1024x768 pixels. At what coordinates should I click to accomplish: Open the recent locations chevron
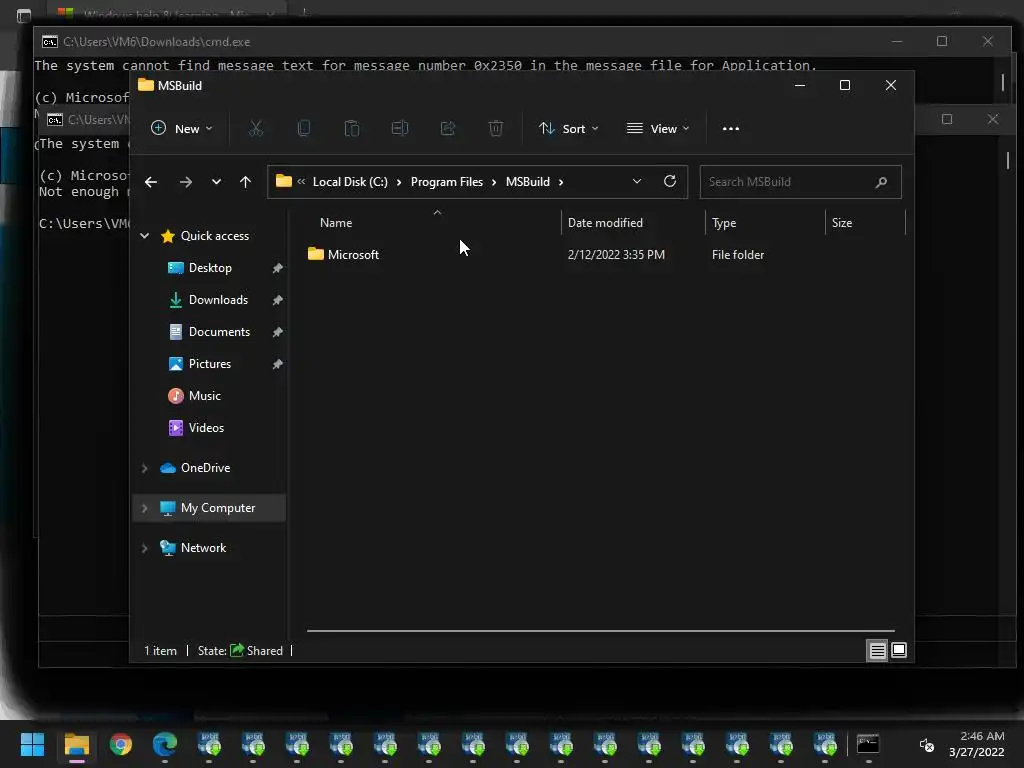click(x=216, y=182)
